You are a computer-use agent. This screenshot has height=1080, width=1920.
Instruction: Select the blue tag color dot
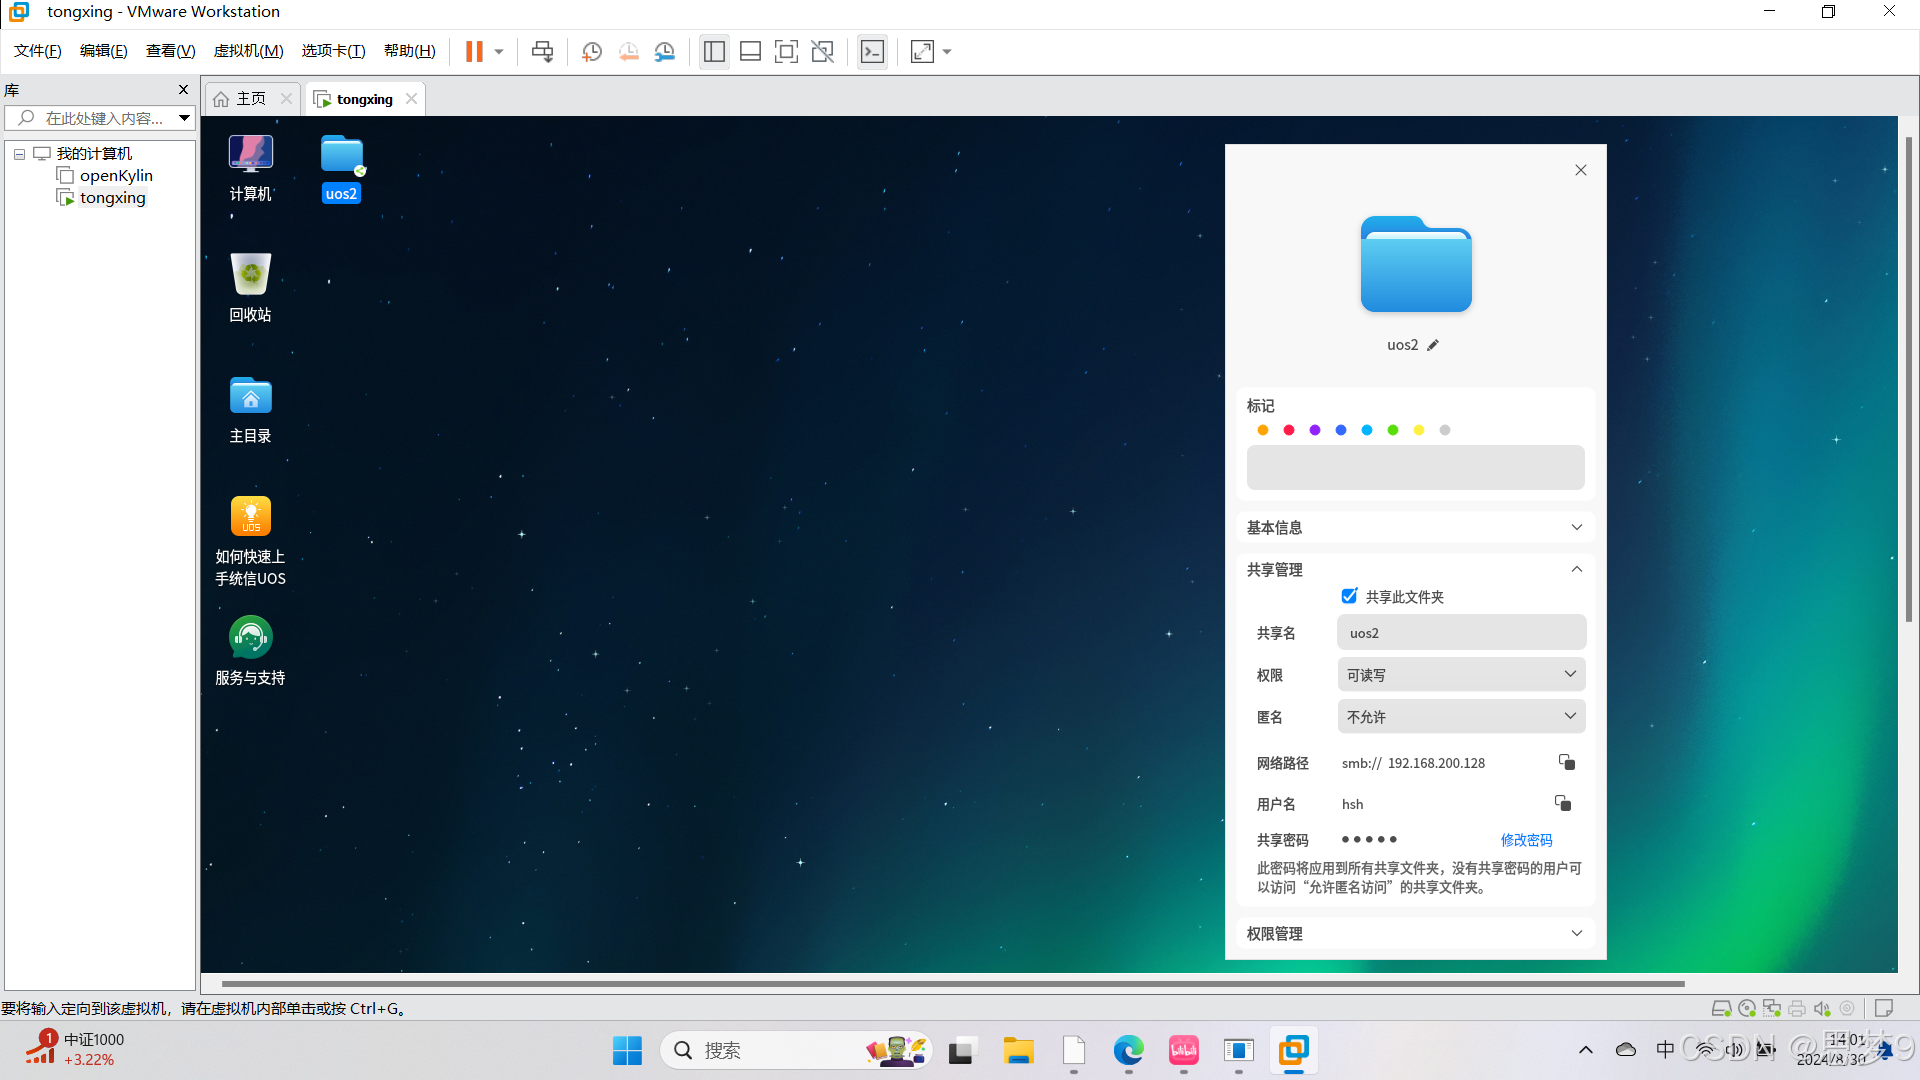[1340, 429]
